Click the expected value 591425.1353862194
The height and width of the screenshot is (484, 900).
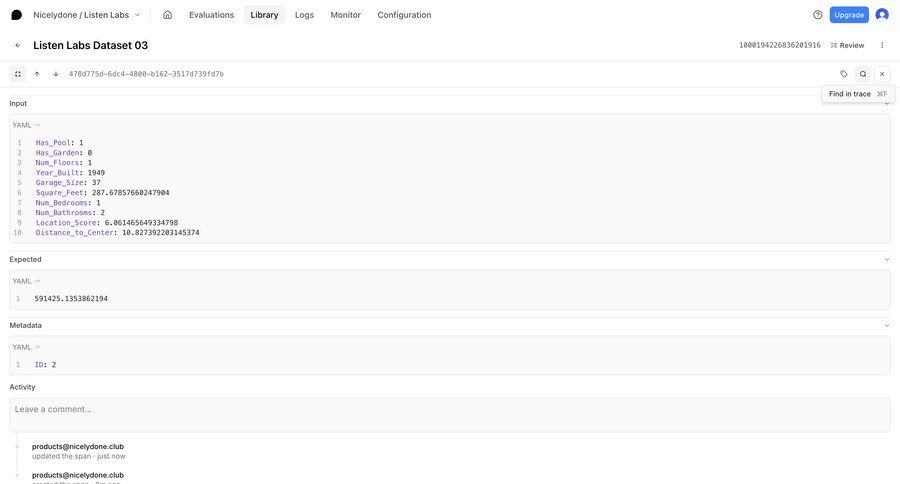pyautogui.click(x=71, y=299)
